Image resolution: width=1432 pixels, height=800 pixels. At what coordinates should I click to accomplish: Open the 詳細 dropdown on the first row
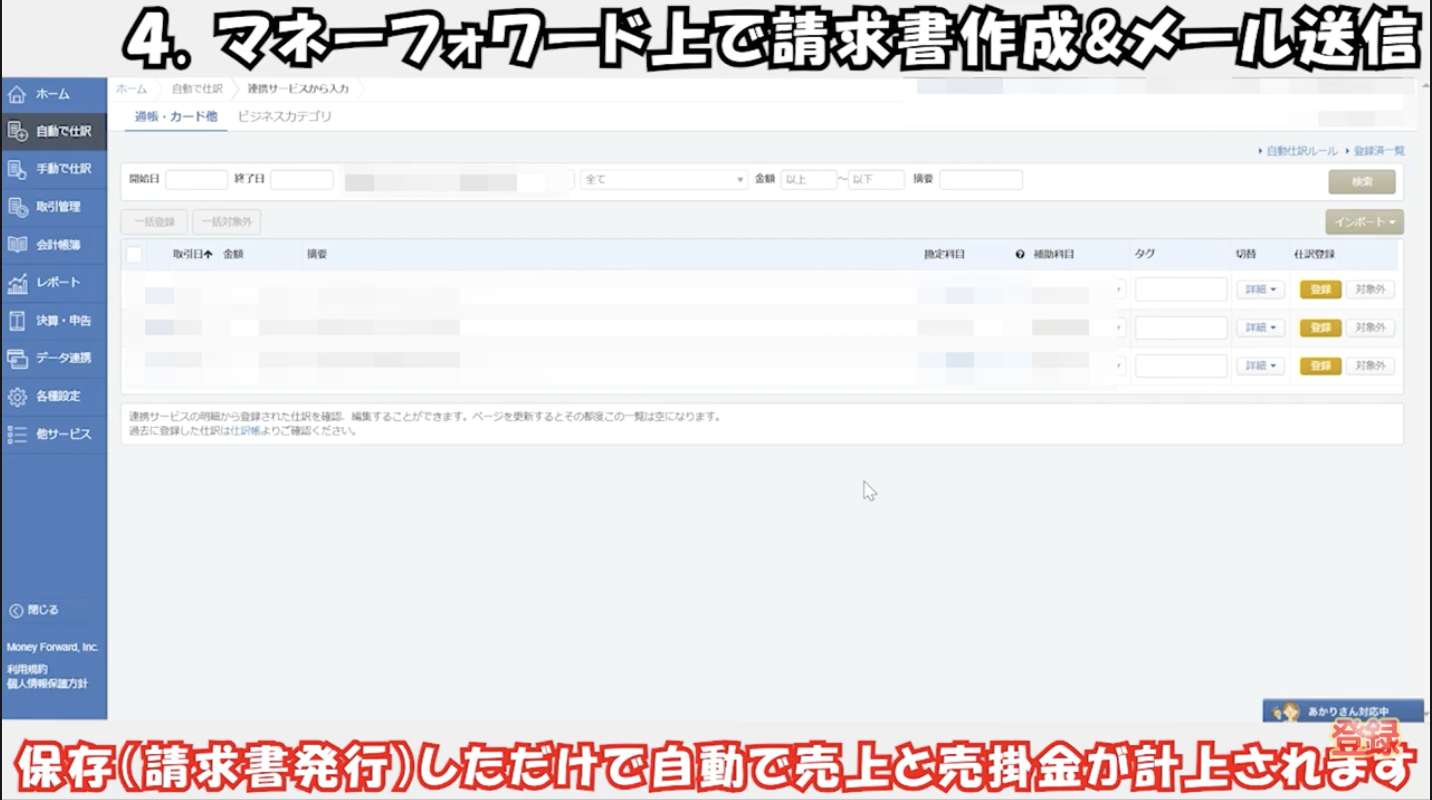tap(1258, 288)
